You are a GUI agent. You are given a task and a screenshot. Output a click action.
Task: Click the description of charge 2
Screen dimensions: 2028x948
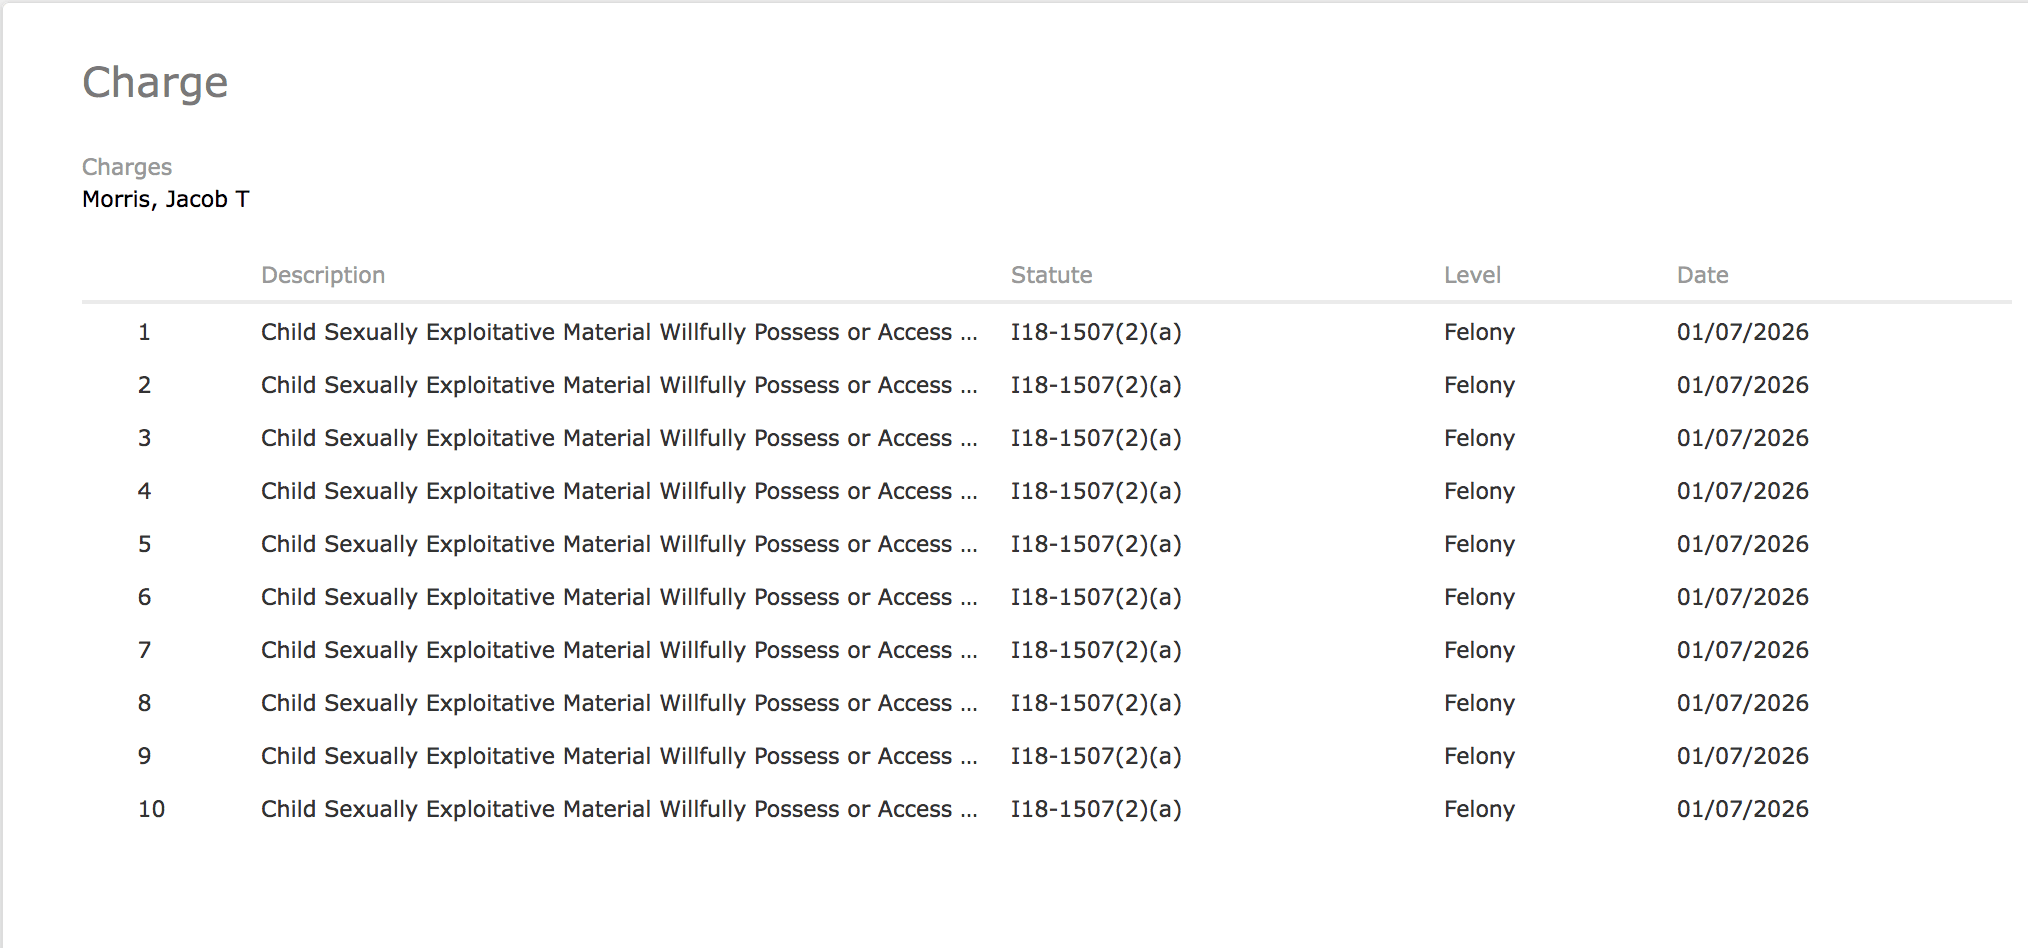point(606,385)
